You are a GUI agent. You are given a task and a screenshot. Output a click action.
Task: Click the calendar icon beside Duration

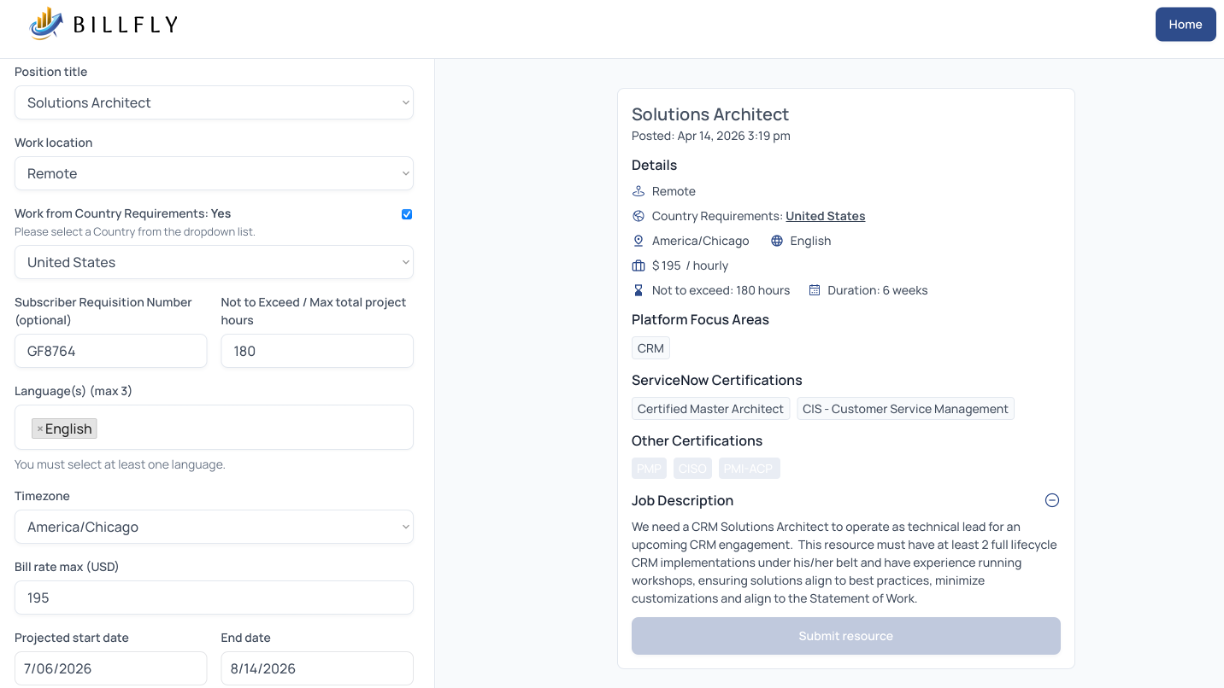click(x=814, y=290)
